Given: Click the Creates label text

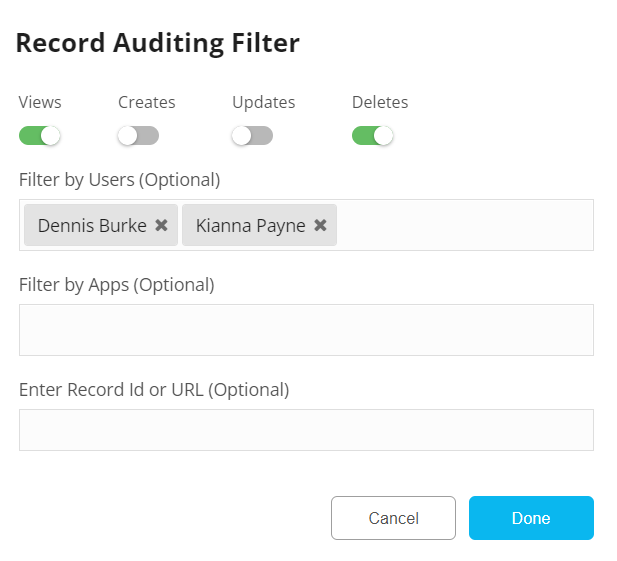Looking at the screenshot, I should pos(146,102).
